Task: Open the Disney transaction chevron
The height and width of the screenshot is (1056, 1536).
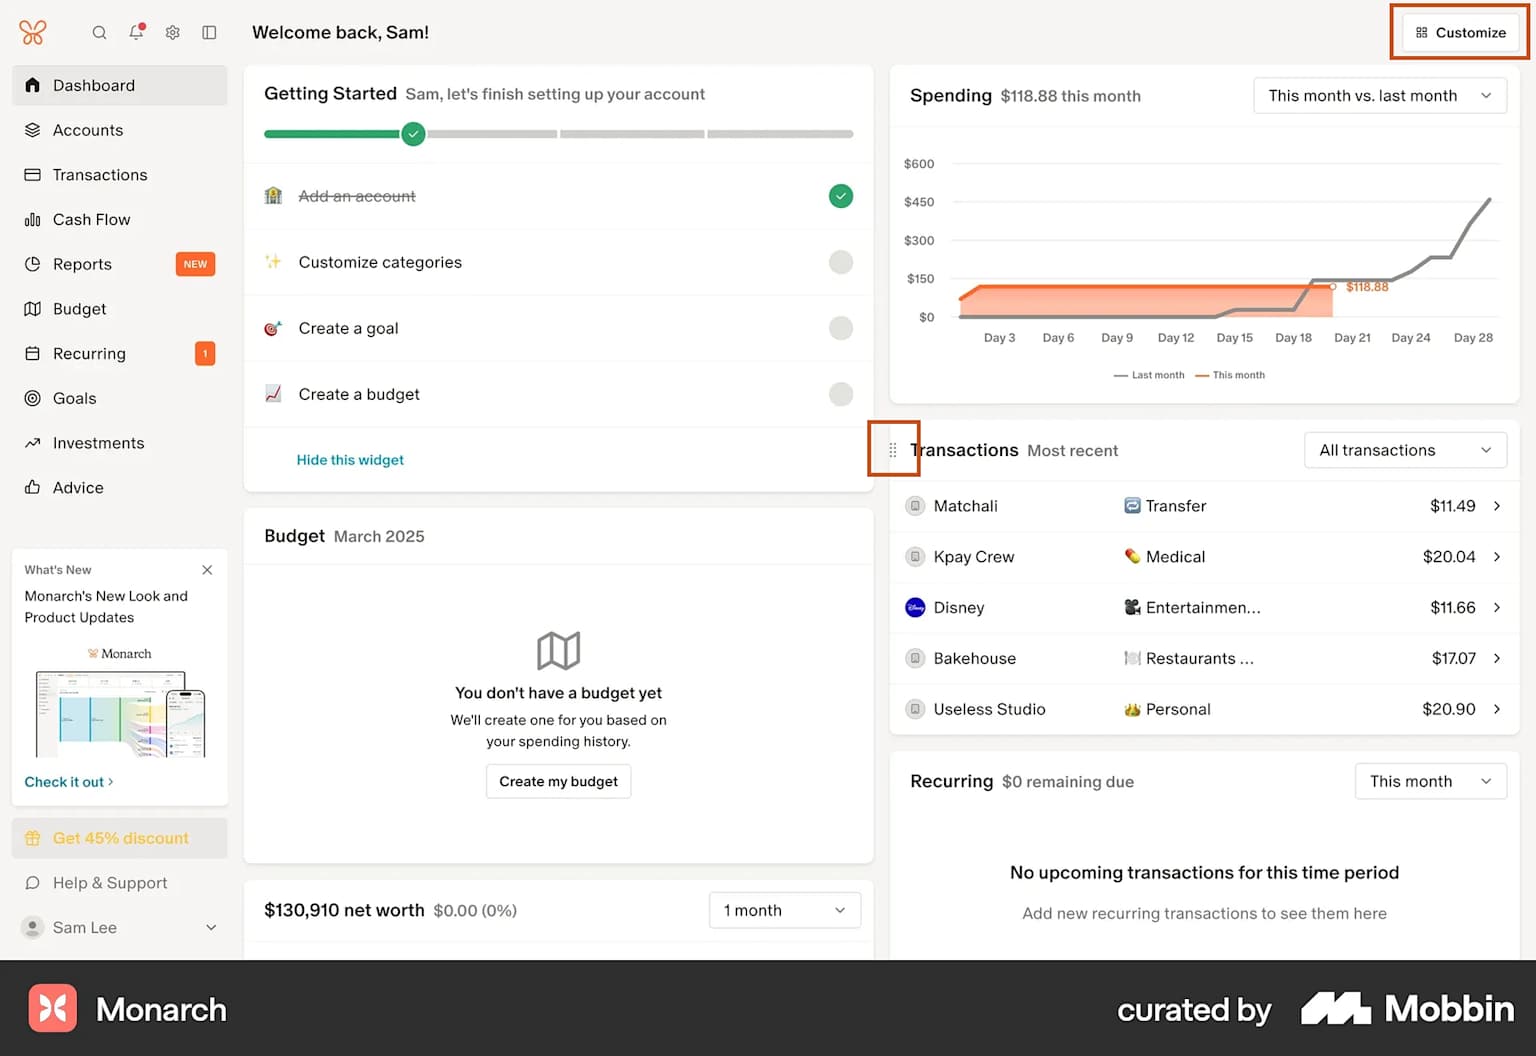Action: click(x=1497, y=607)
